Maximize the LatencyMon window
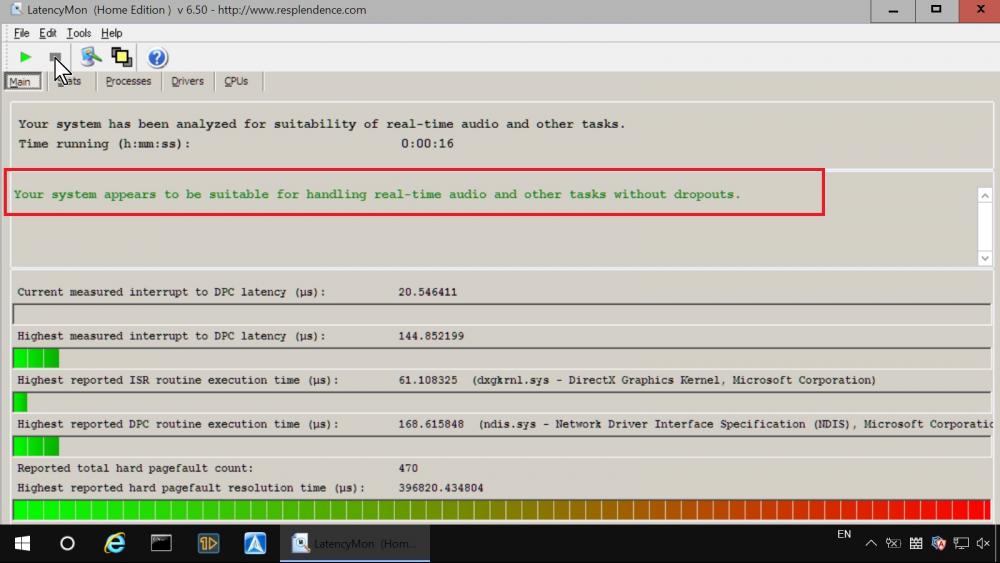The height and width of the screenshot is (563, 1000). pyautogui.click(x=936, y=11)
